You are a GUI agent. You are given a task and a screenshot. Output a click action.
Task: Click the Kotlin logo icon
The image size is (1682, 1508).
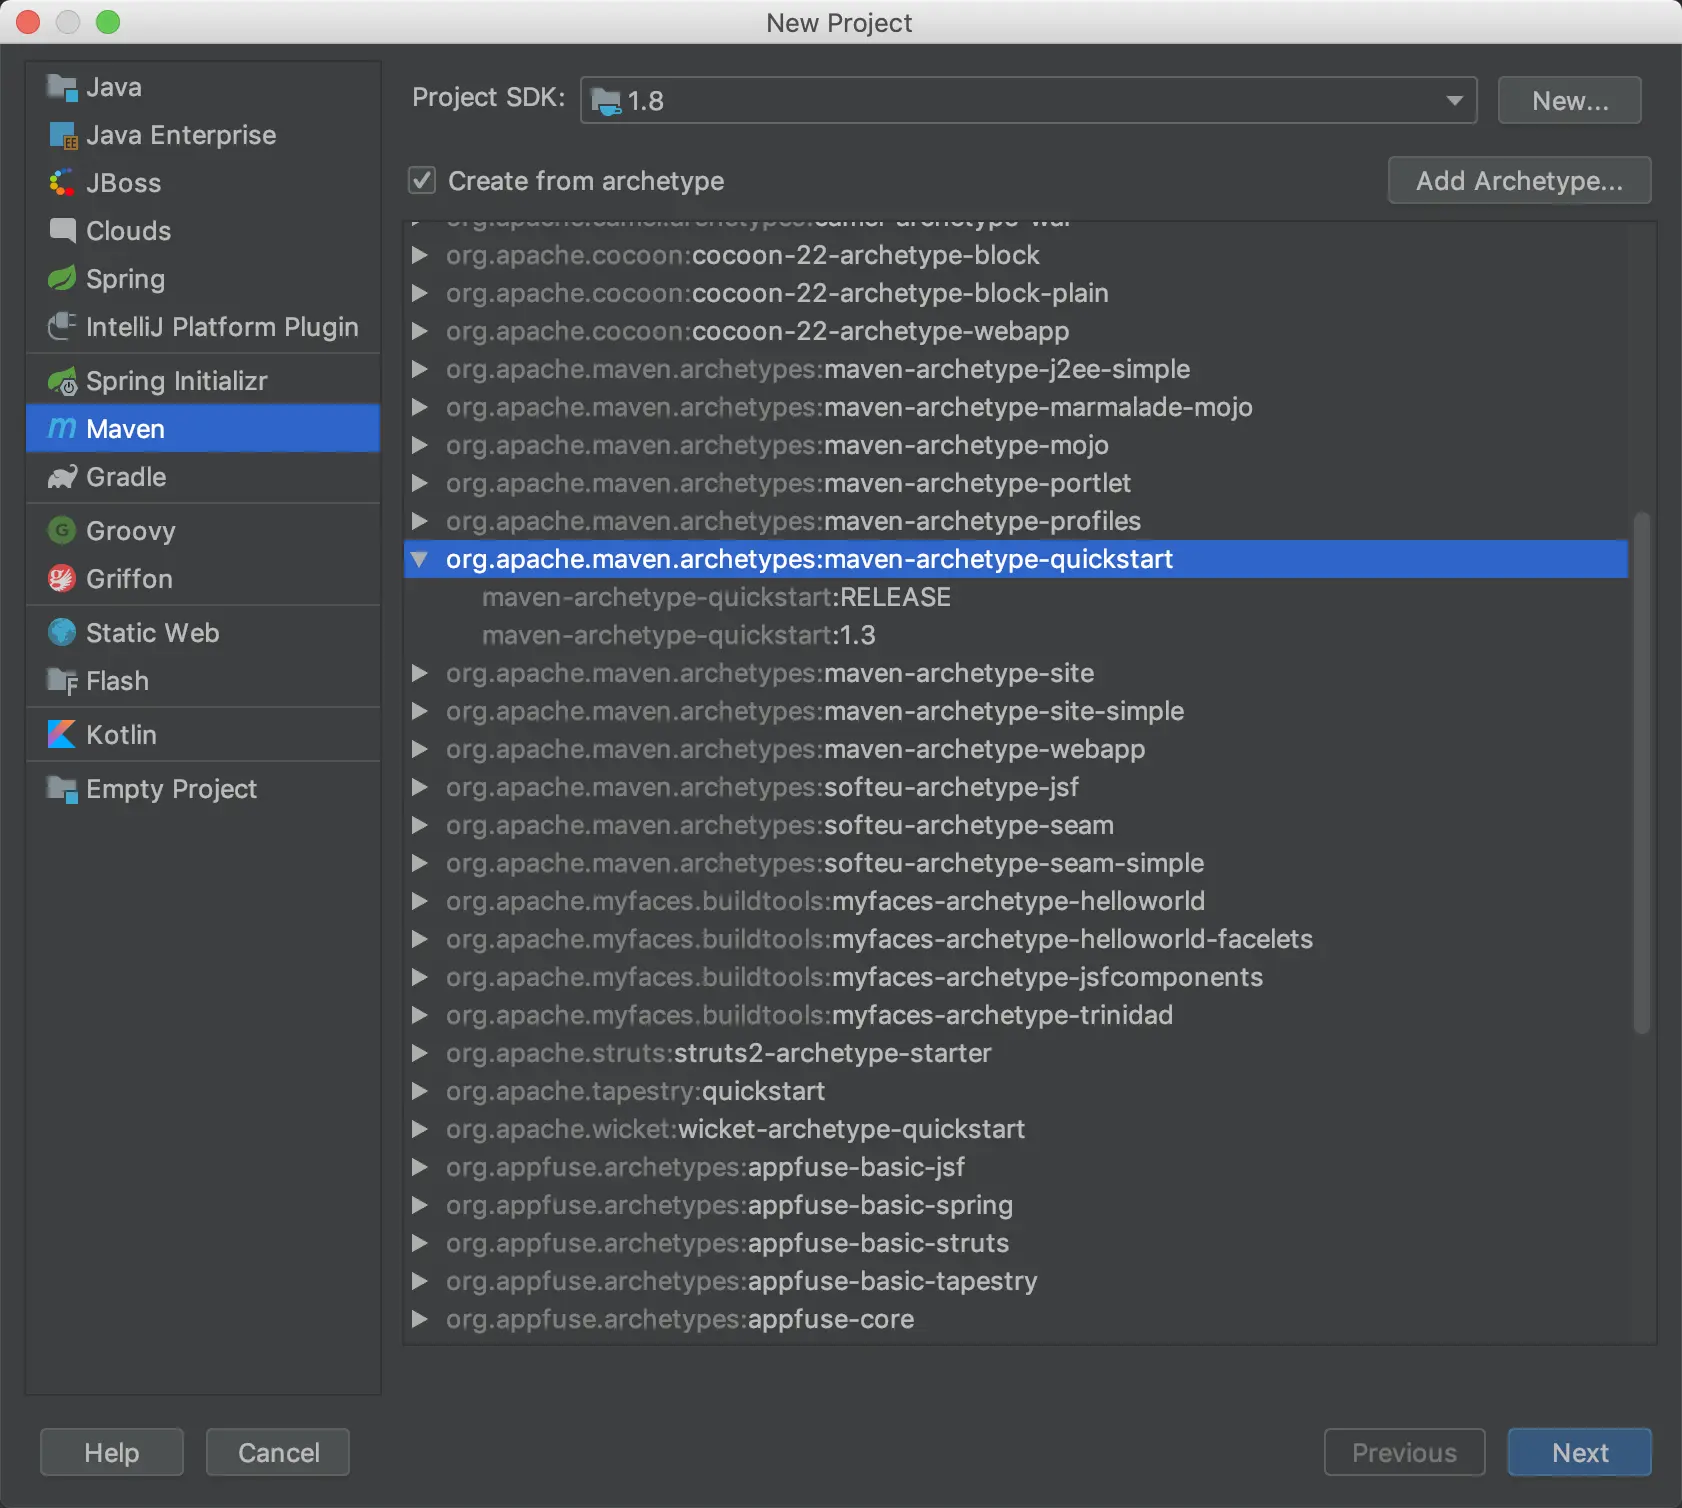pyautogui.click(x=62, y=735)
